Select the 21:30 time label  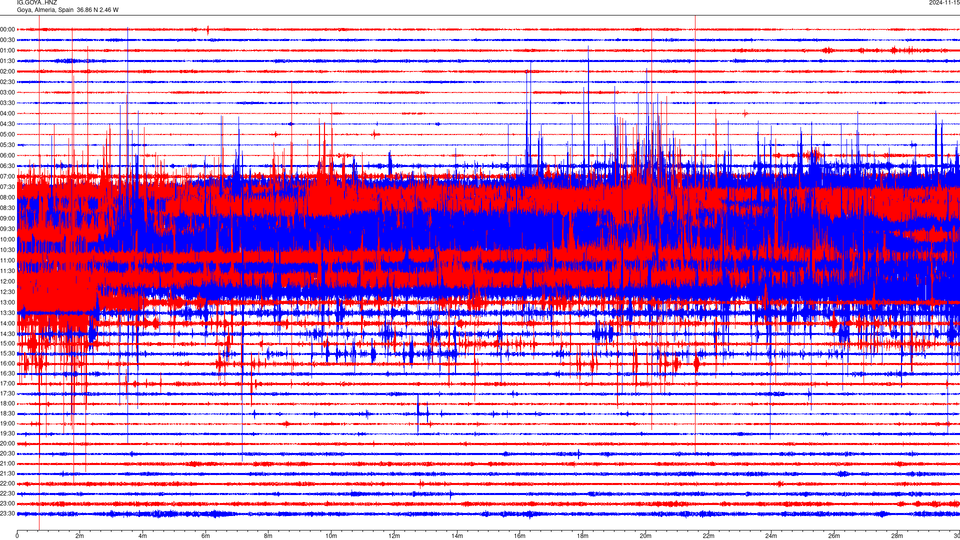[x=7, y=474]
